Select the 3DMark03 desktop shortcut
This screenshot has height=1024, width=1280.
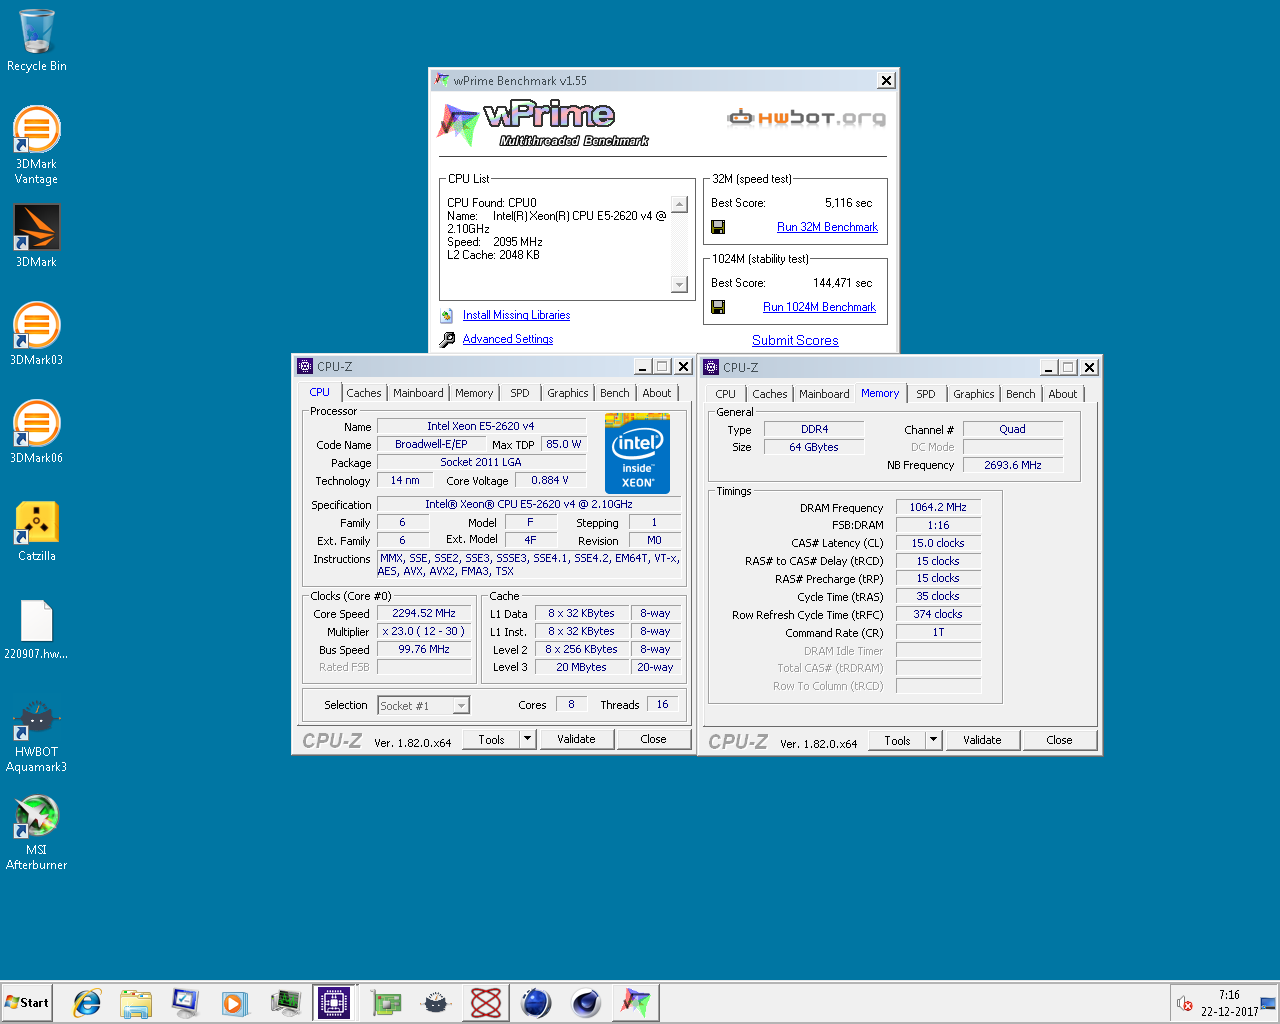[36, 334]
